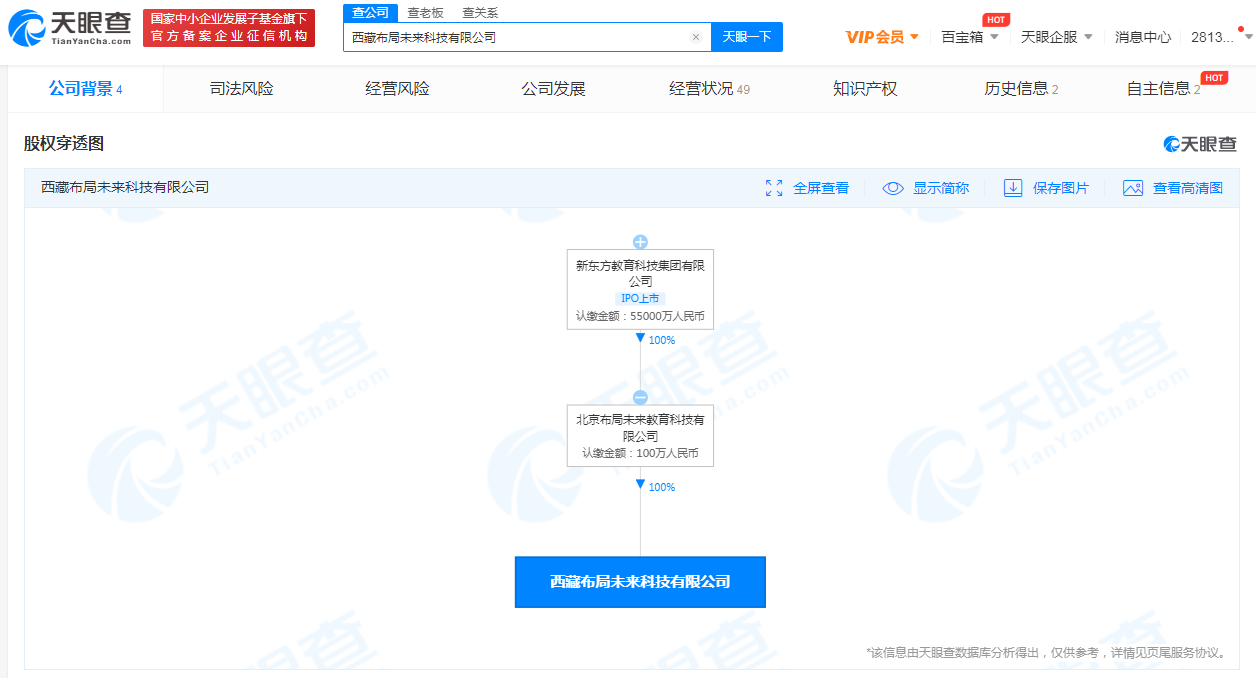Open 消息中心 message center
This screenshot has width=1256, height=678.
tap(1143, 37)
